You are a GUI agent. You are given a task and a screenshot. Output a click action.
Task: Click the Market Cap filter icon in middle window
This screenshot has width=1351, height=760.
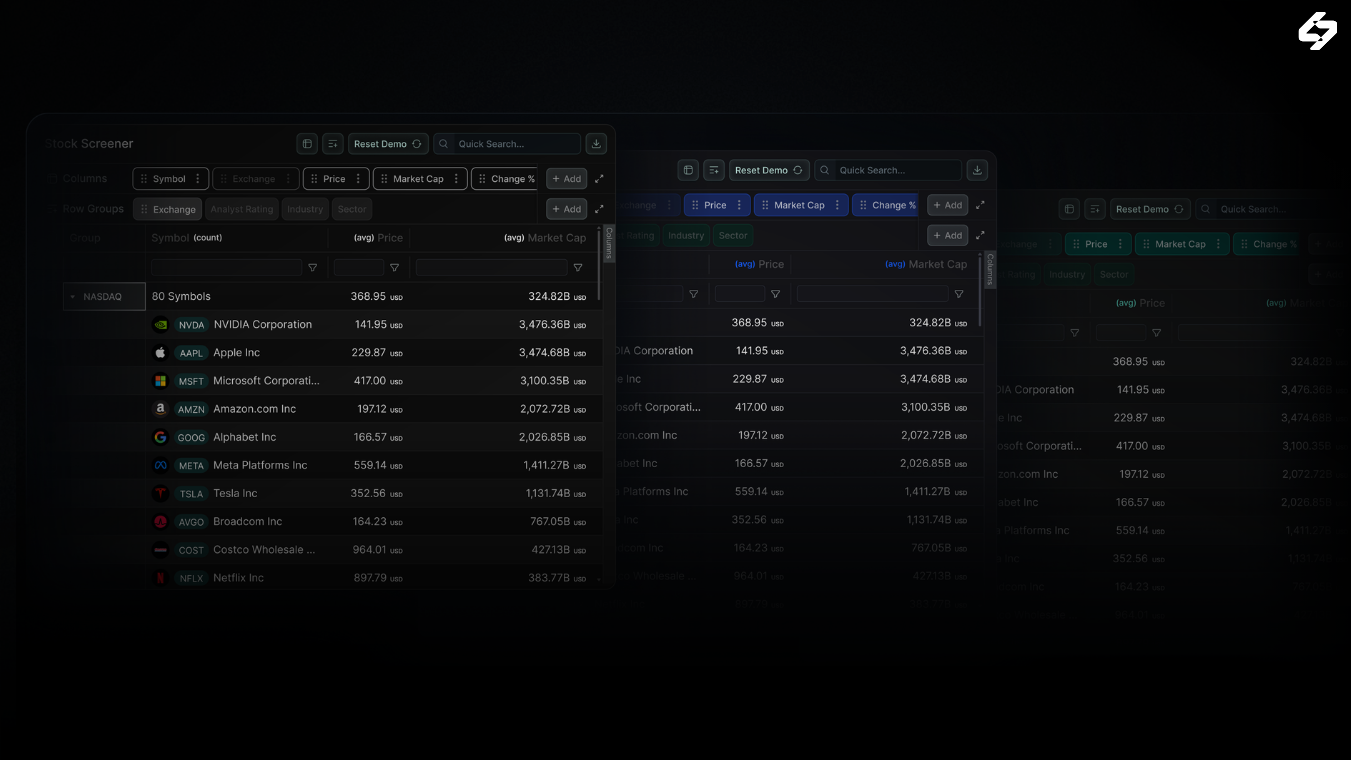coord(959,294)
